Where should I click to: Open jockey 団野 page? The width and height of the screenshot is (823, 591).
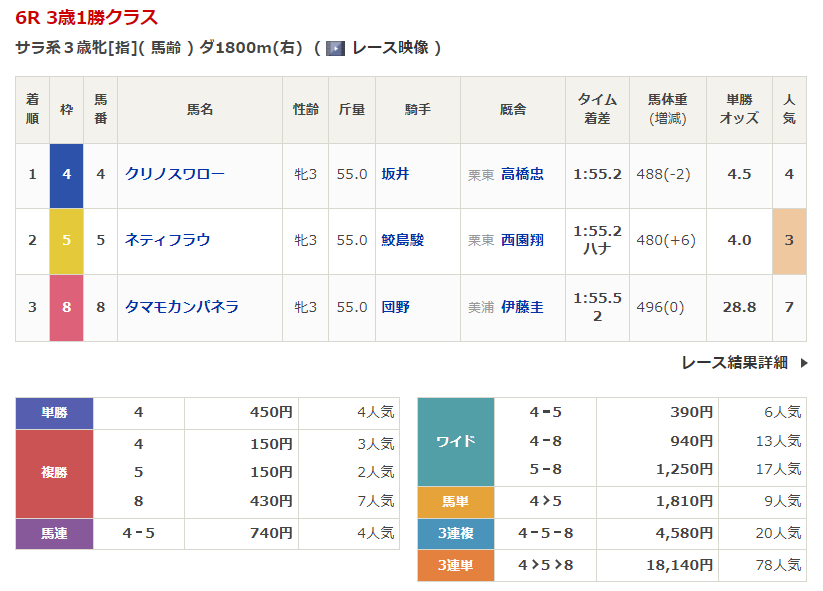[395, 307]
